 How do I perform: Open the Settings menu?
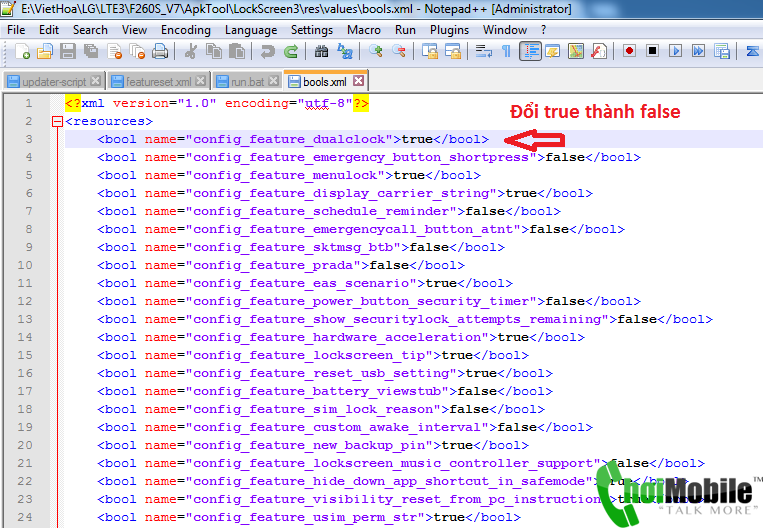[311, 30]
